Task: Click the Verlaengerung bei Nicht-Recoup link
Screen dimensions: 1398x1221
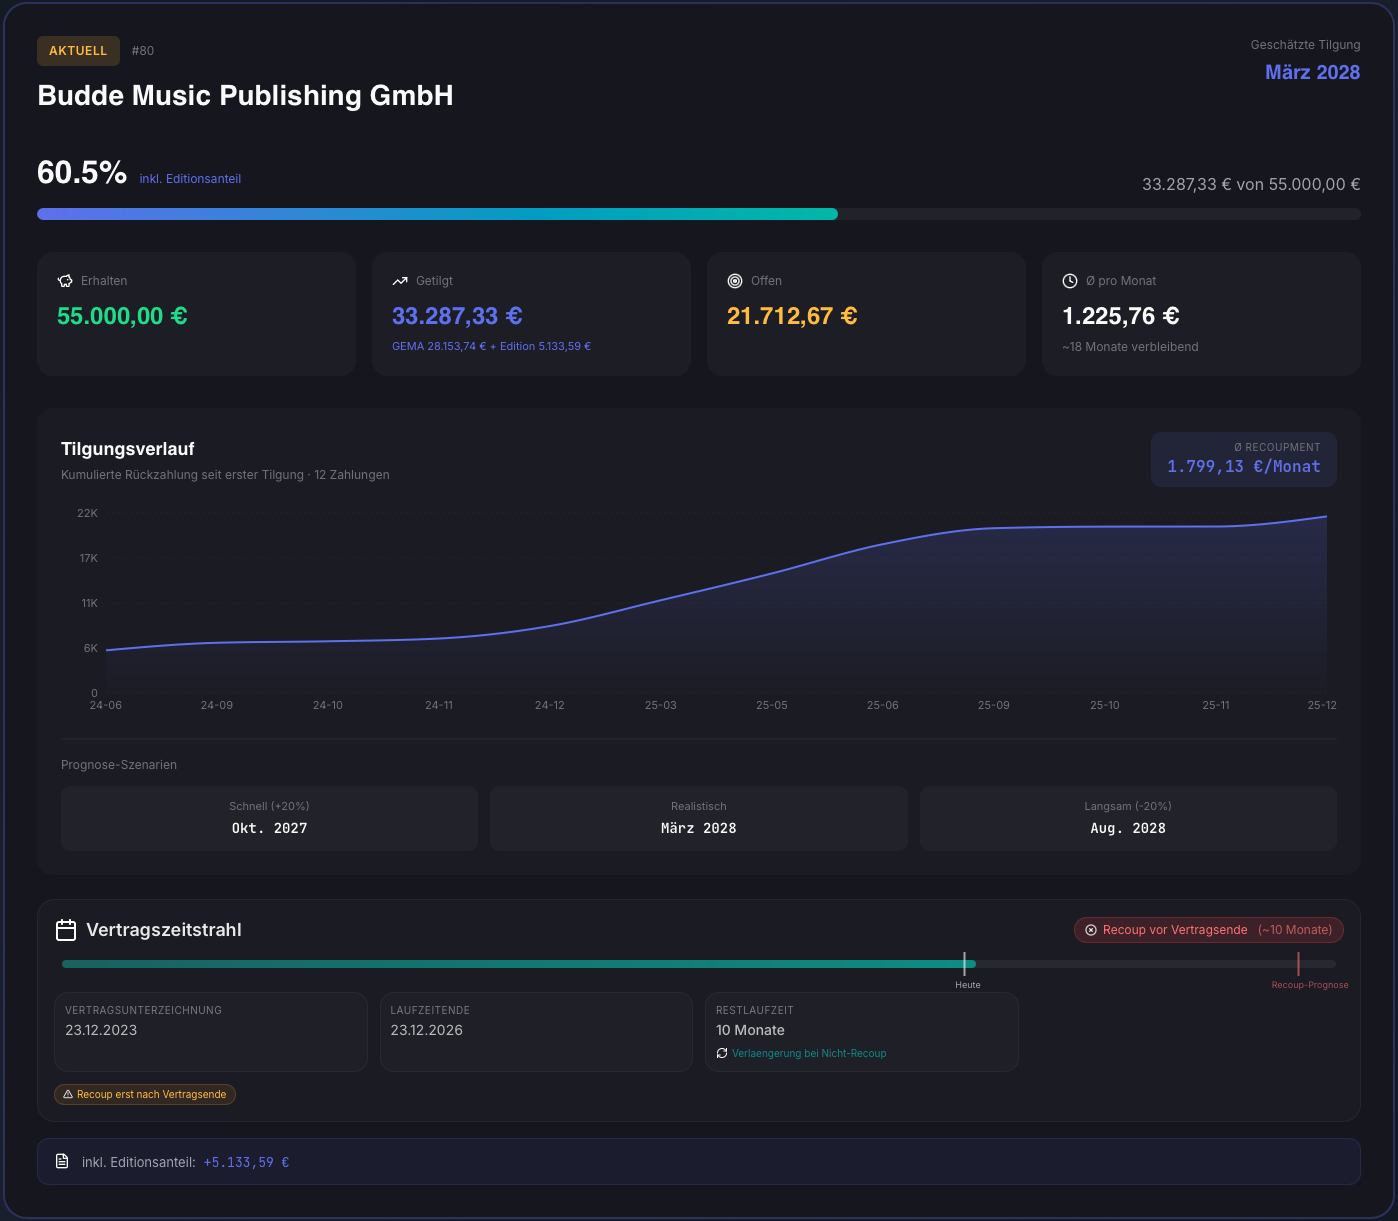Action: 808,1053
